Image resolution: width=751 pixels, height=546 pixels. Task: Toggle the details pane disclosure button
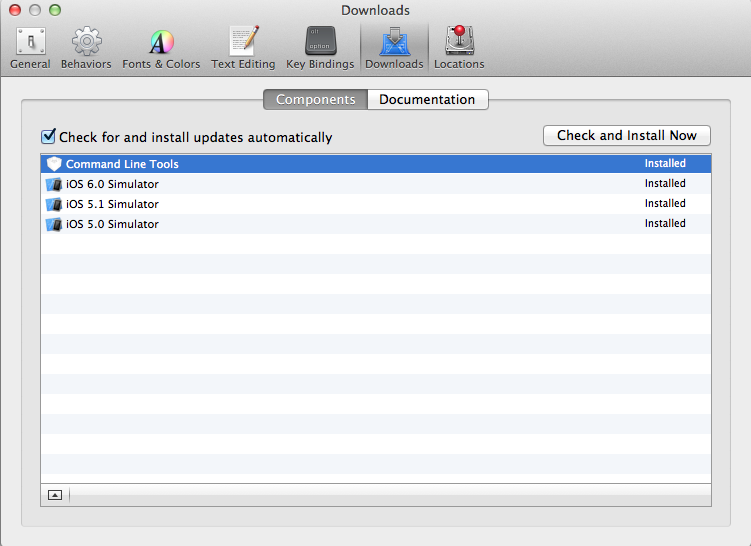[55, 495]
